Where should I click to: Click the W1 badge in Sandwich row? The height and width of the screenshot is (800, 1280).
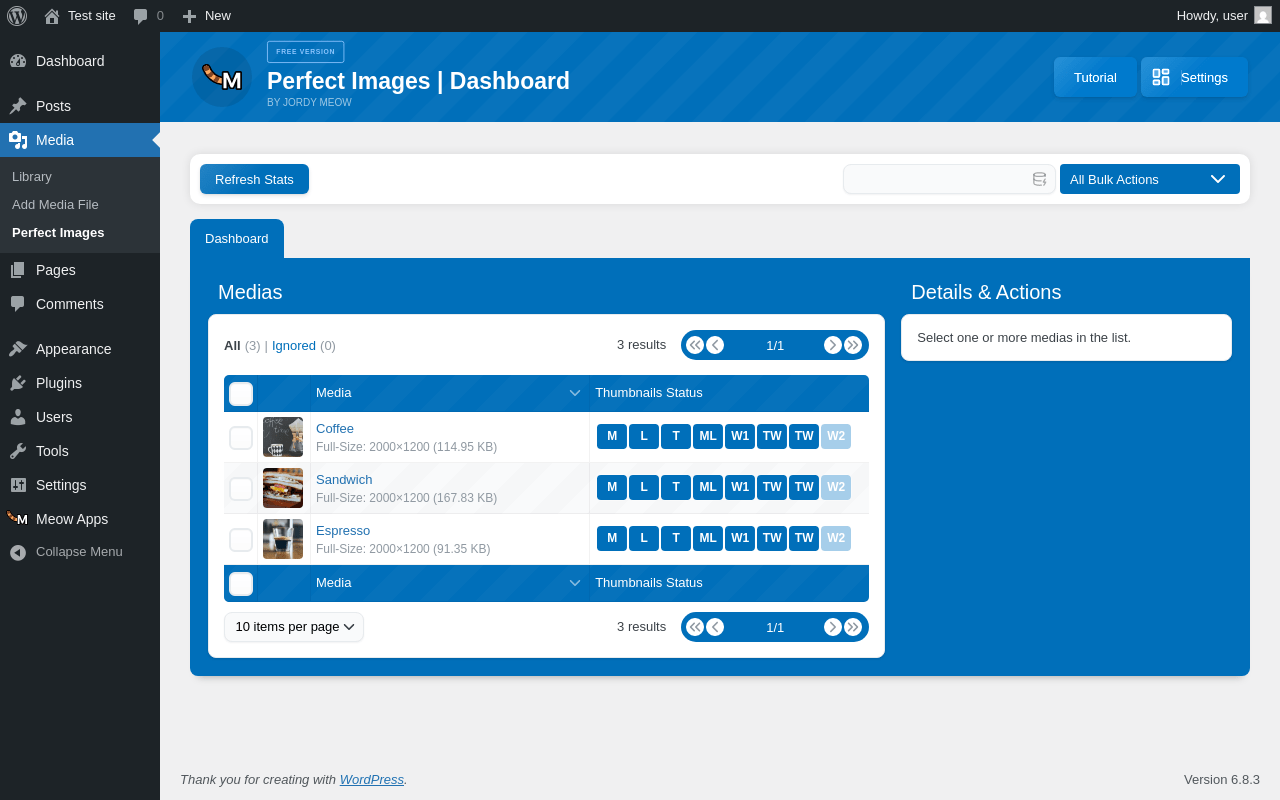coord(740,488)
